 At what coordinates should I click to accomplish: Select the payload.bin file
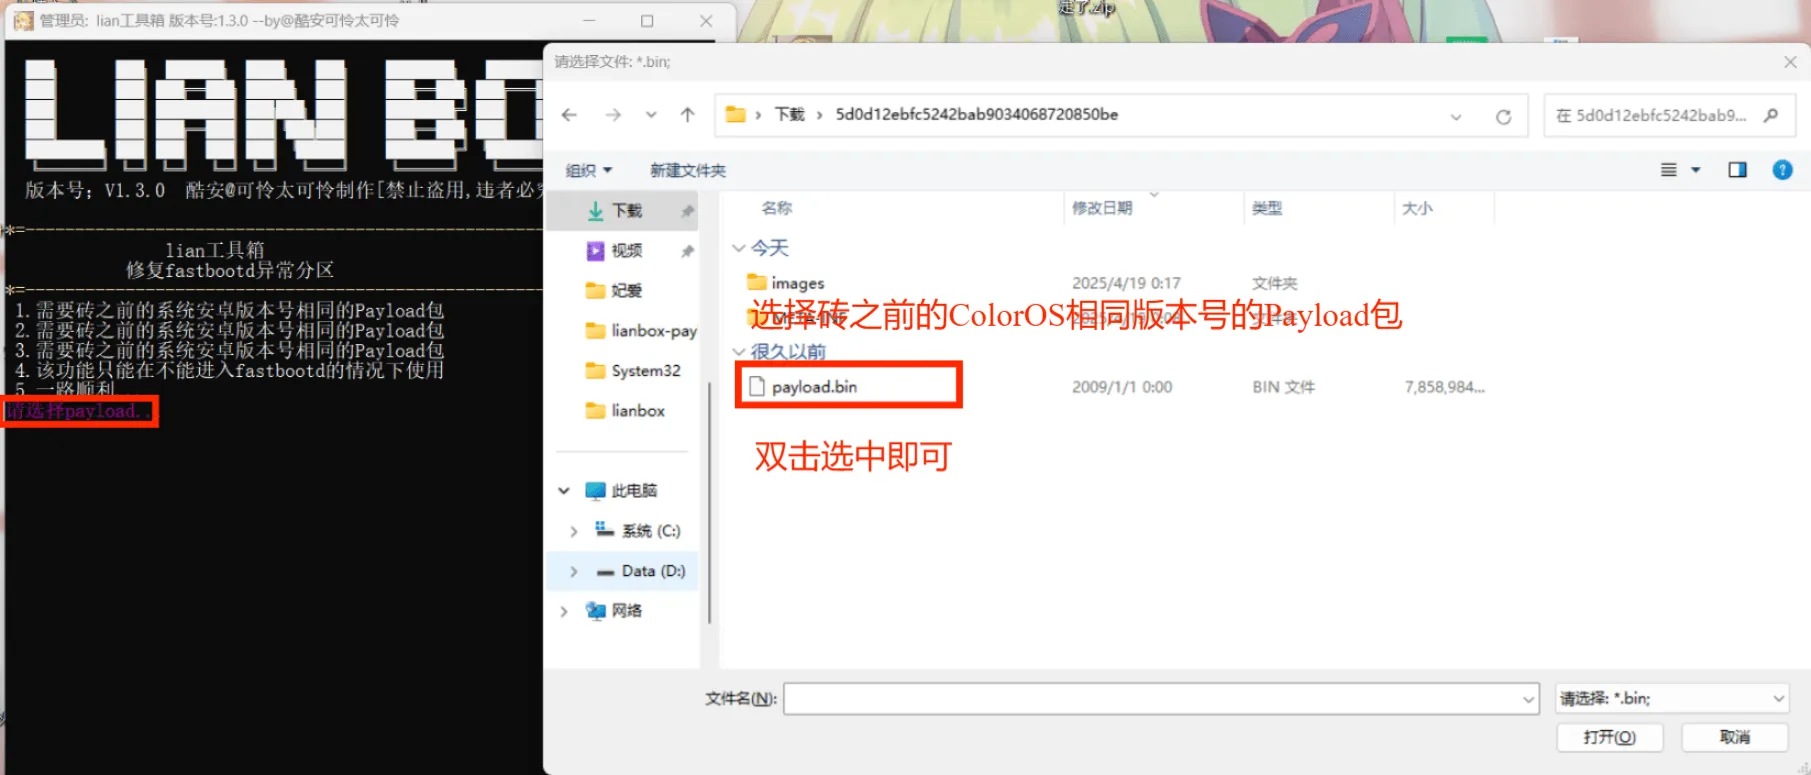[x=814, y=387]
